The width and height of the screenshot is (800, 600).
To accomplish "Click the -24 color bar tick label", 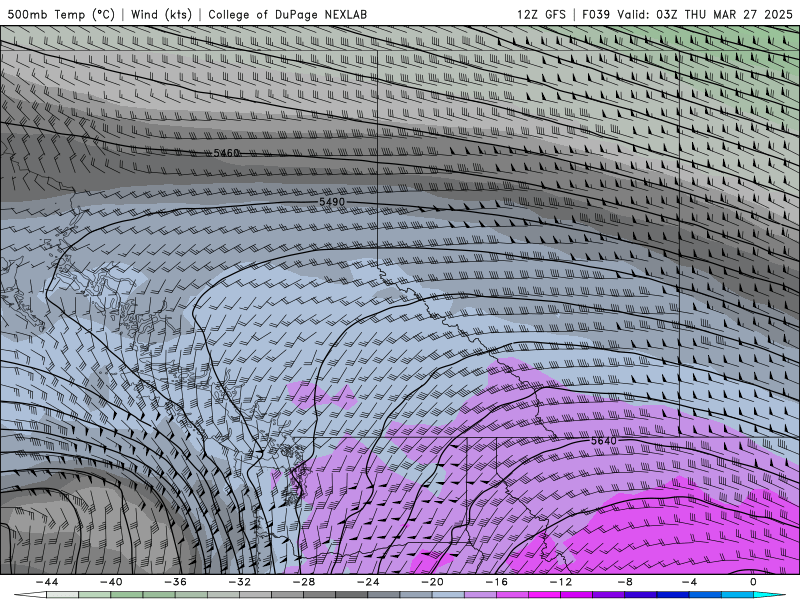I will pos(368,582).
